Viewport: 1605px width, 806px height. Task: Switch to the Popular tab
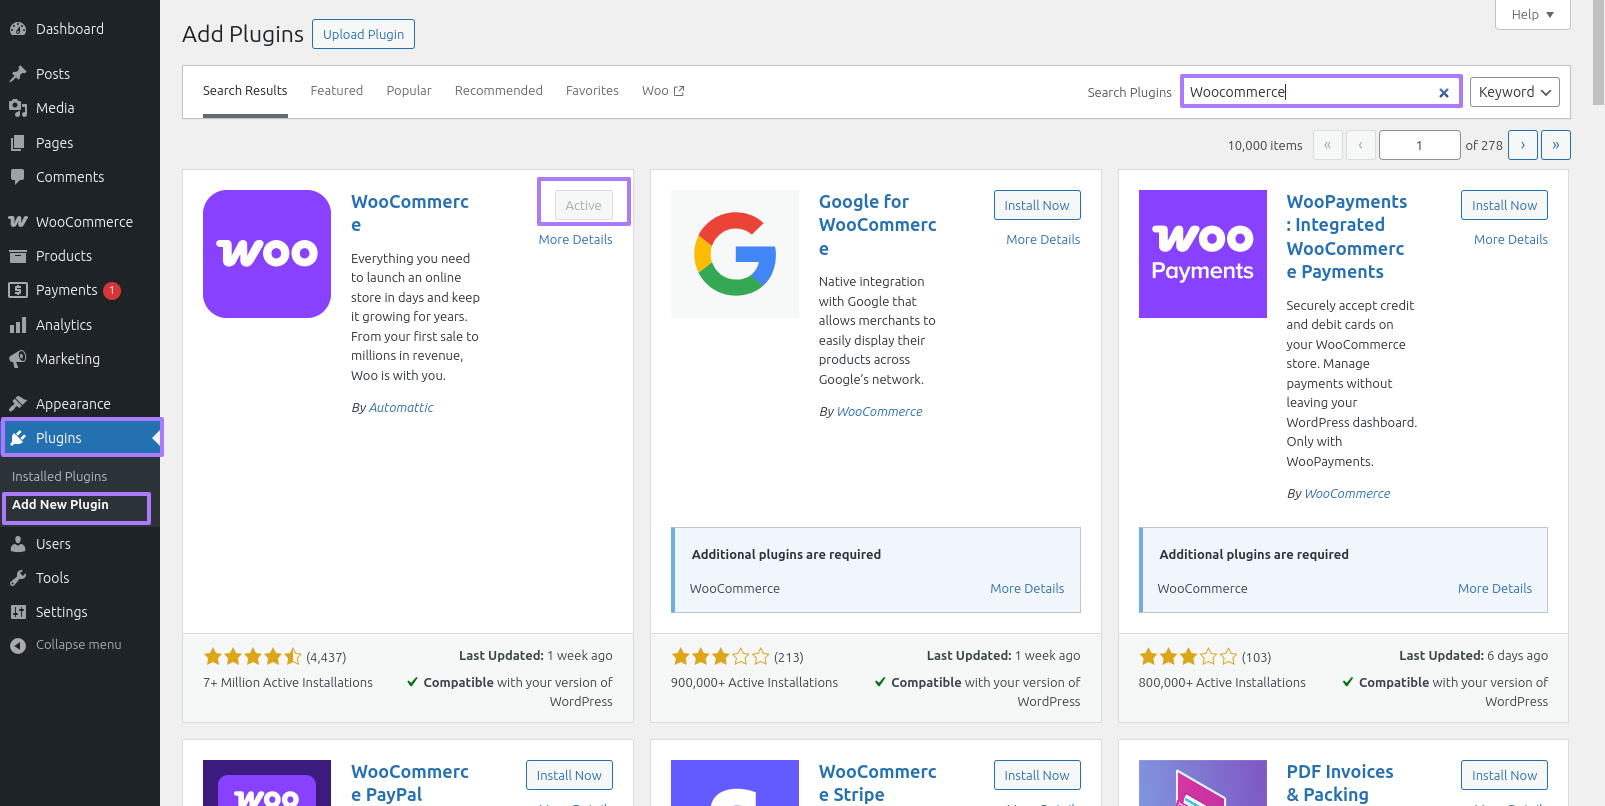[x=409, y=91]
